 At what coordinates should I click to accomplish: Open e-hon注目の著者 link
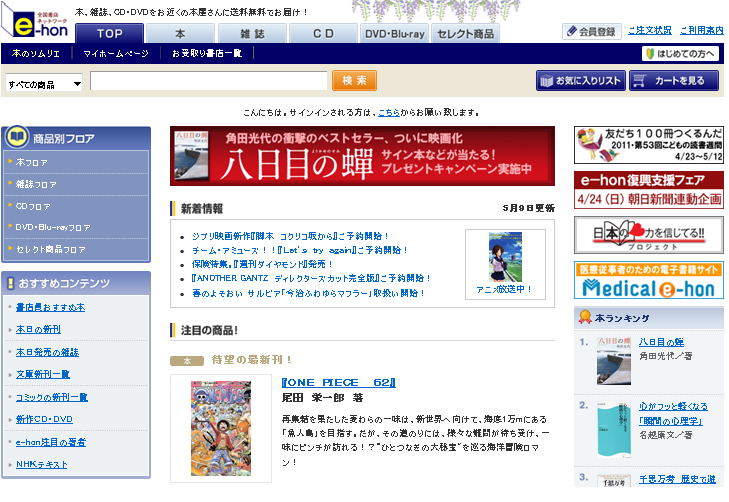coord(51,442)
